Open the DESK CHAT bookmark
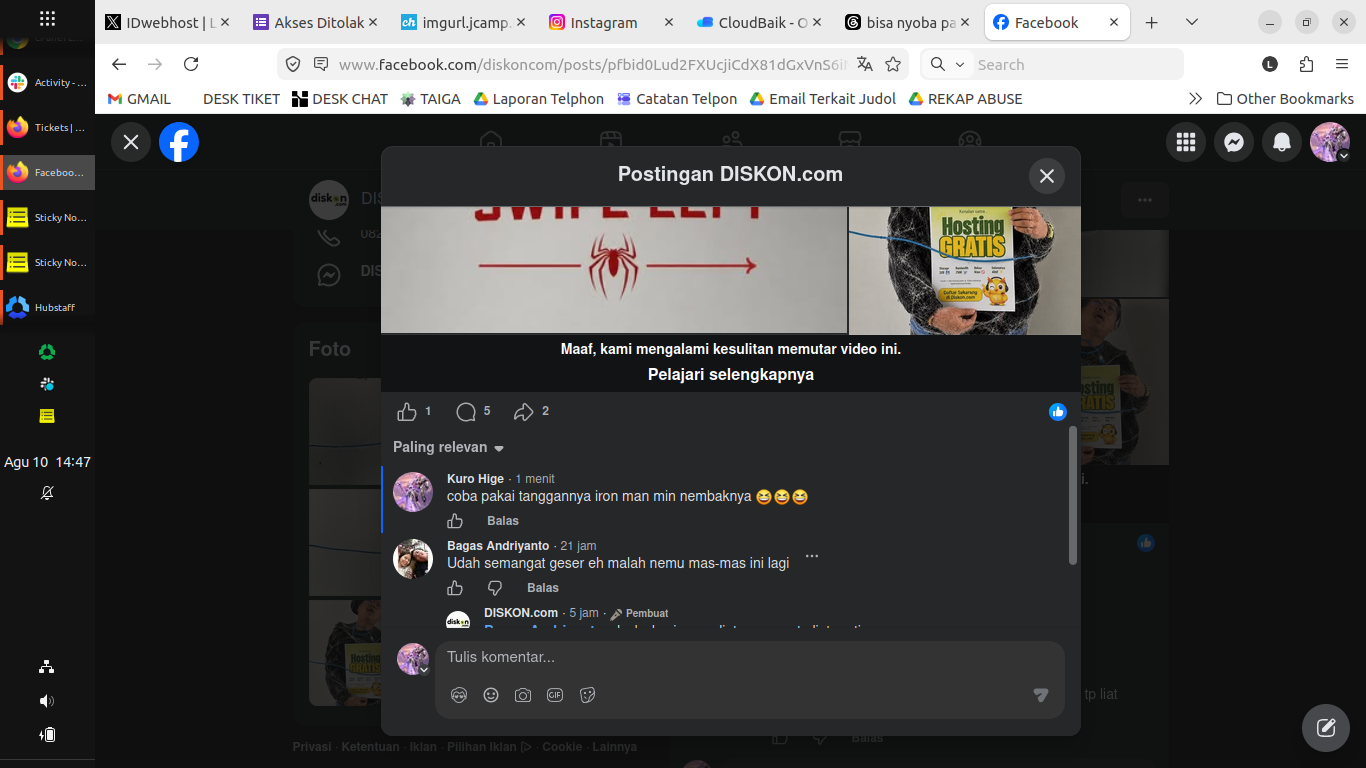Viewport: 1366px width, 768px height. 340,99
